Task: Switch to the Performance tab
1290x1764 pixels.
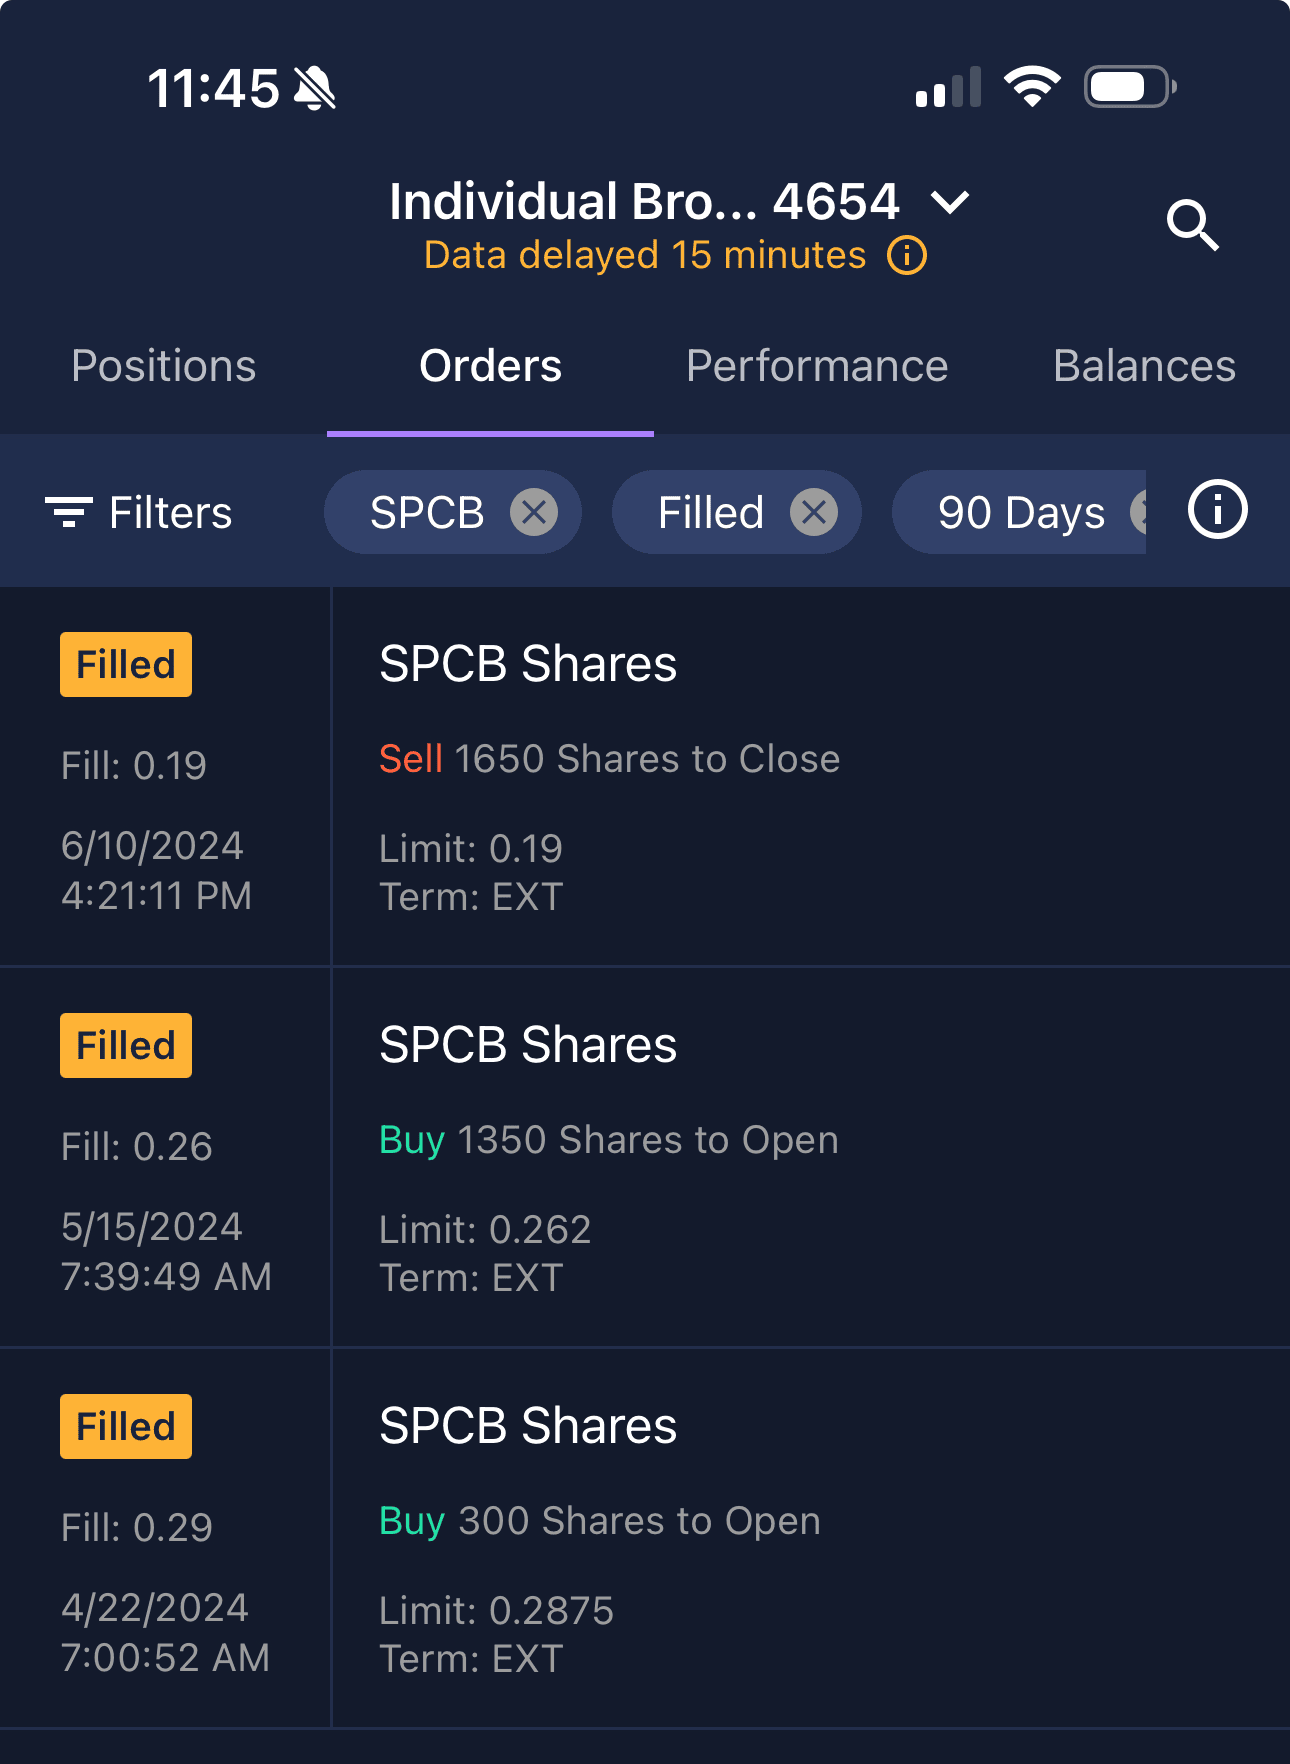Action: pyautogui.click(x=817, y=366)
